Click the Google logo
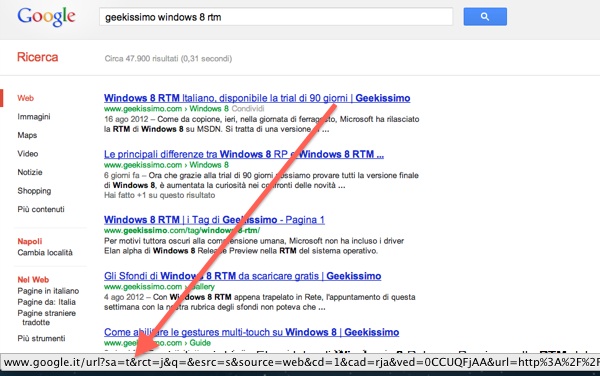The height and width of the screenshot is (376, 600). tap(46, 16)
